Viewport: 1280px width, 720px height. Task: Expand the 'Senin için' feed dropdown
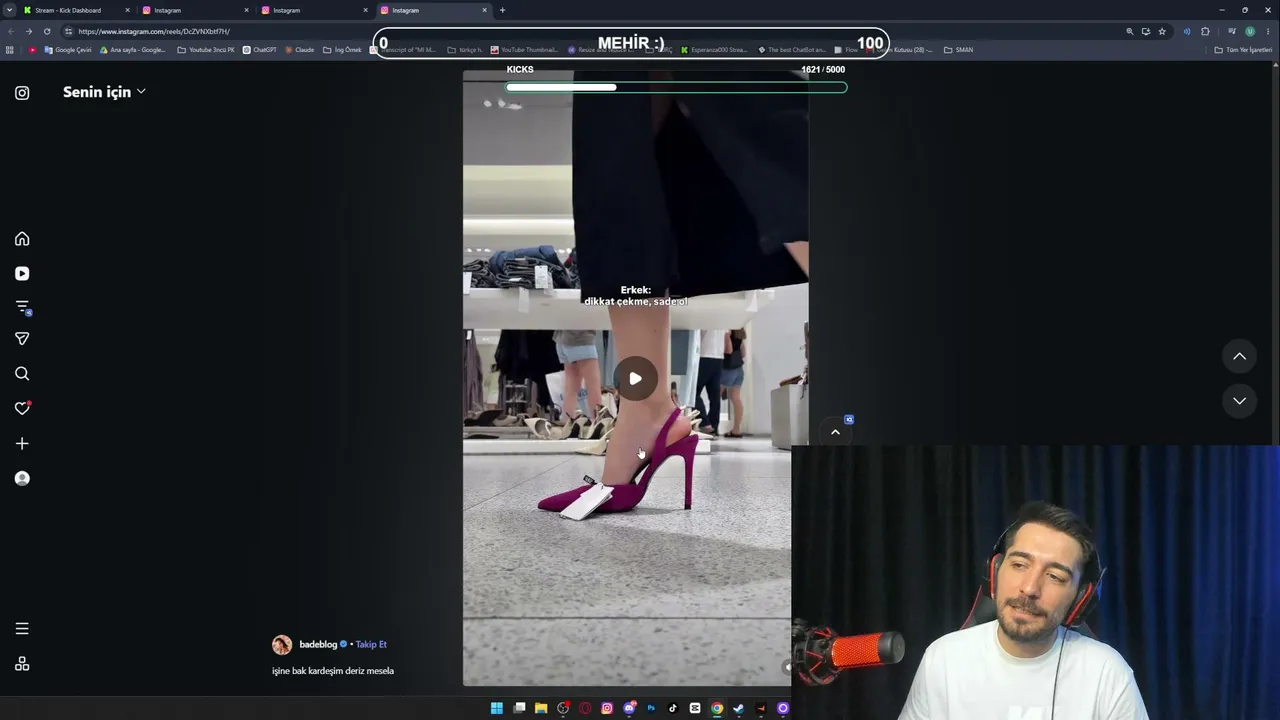(x=104, y=92)
